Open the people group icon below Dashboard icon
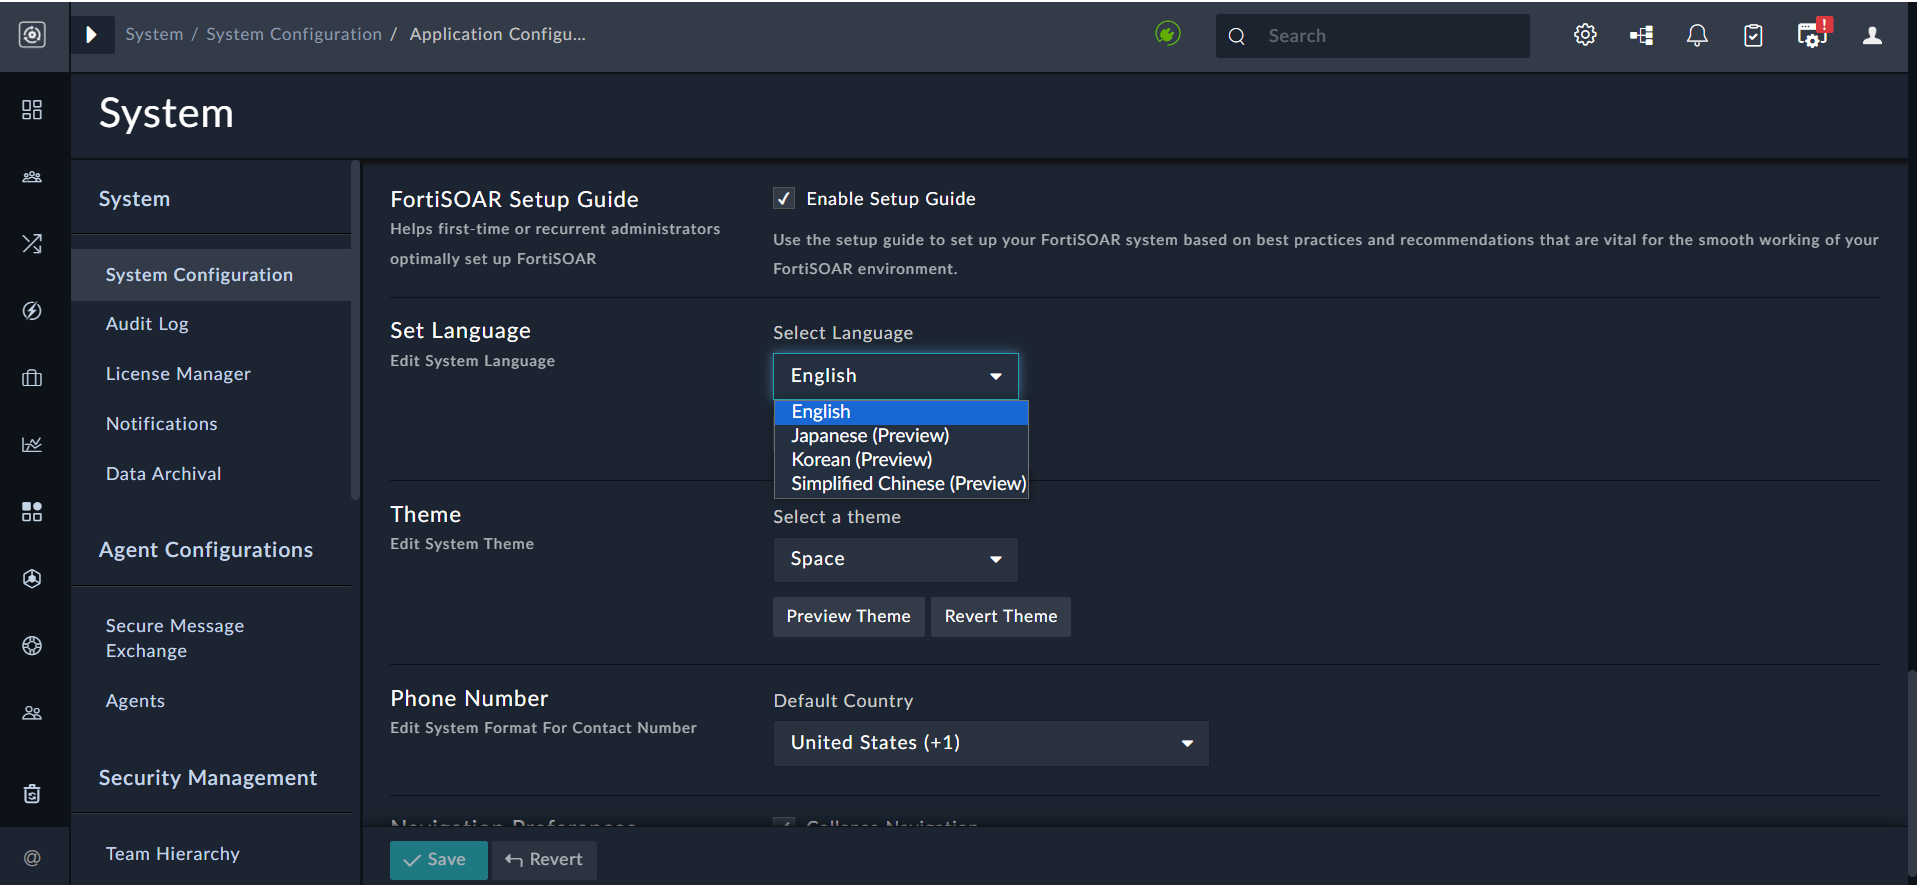This screenshot has width=1917, height=885. tap(32, 177)
